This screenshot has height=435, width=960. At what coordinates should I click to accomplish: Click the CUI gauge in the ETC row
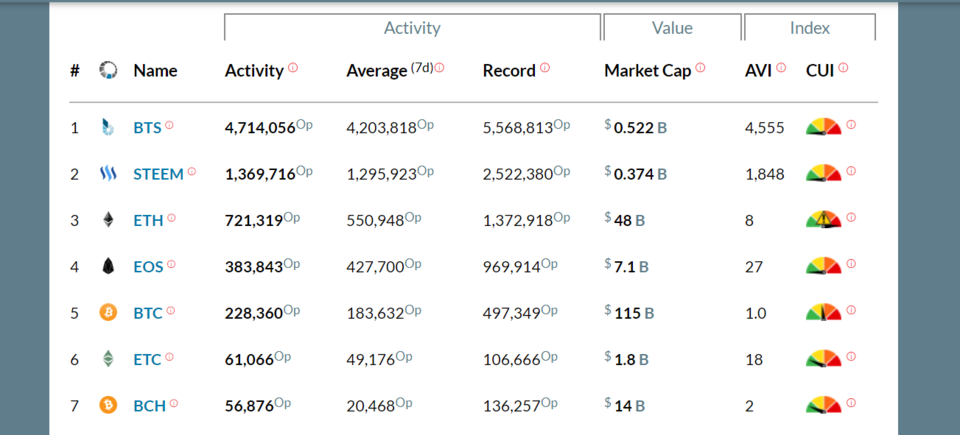823,358
